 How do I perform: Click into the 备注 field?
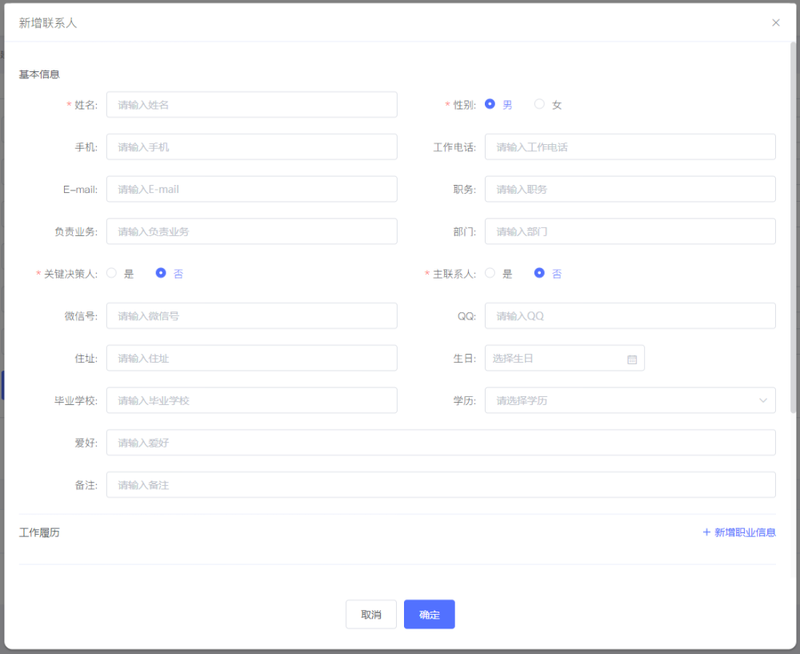(441, 485)
